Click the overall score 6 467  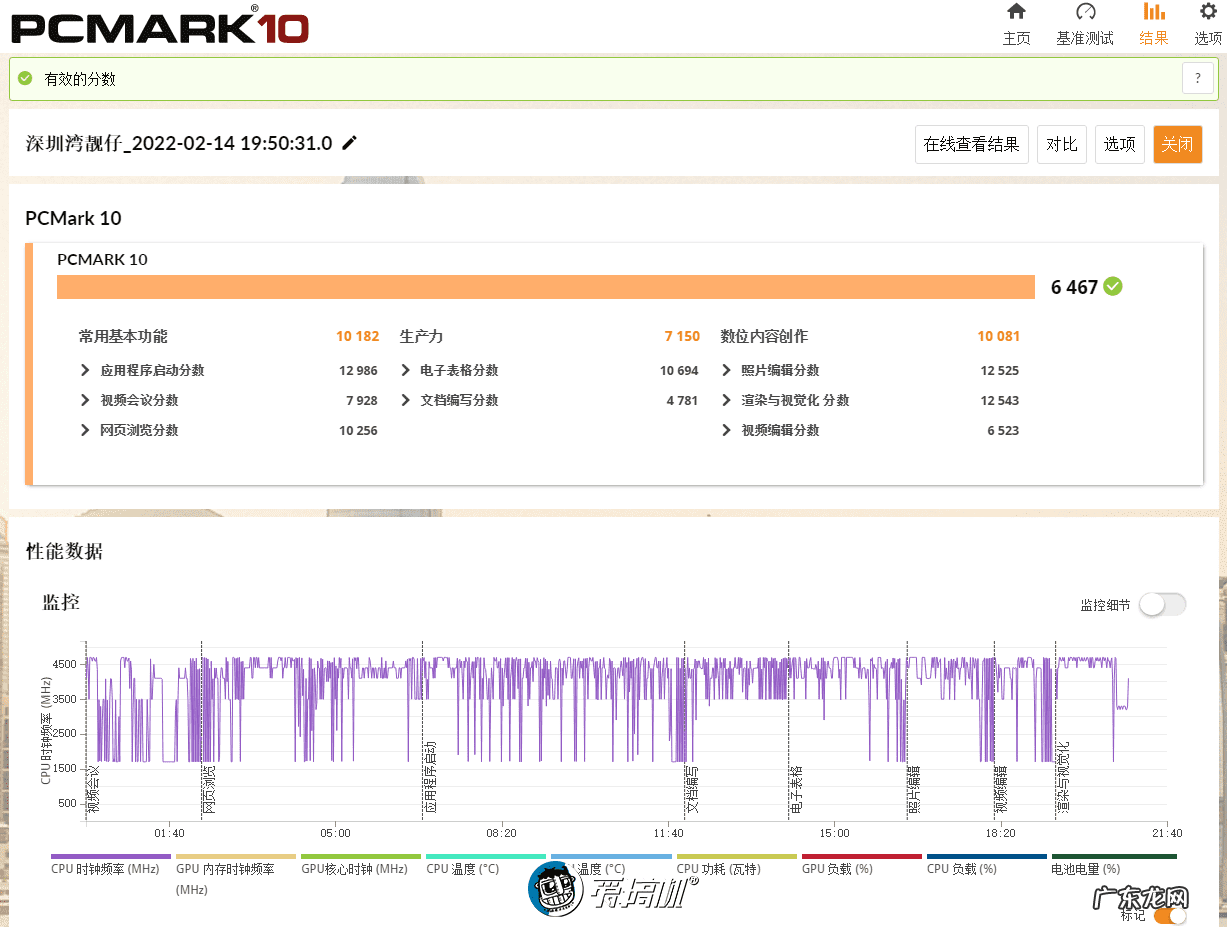point(1074,287)
